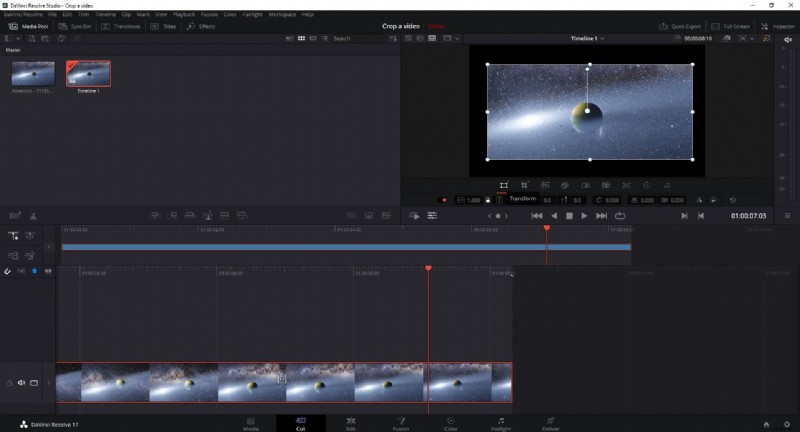The image size is (800, 432).
Task: Click the Import Media file icon
Action: (32, 38)
